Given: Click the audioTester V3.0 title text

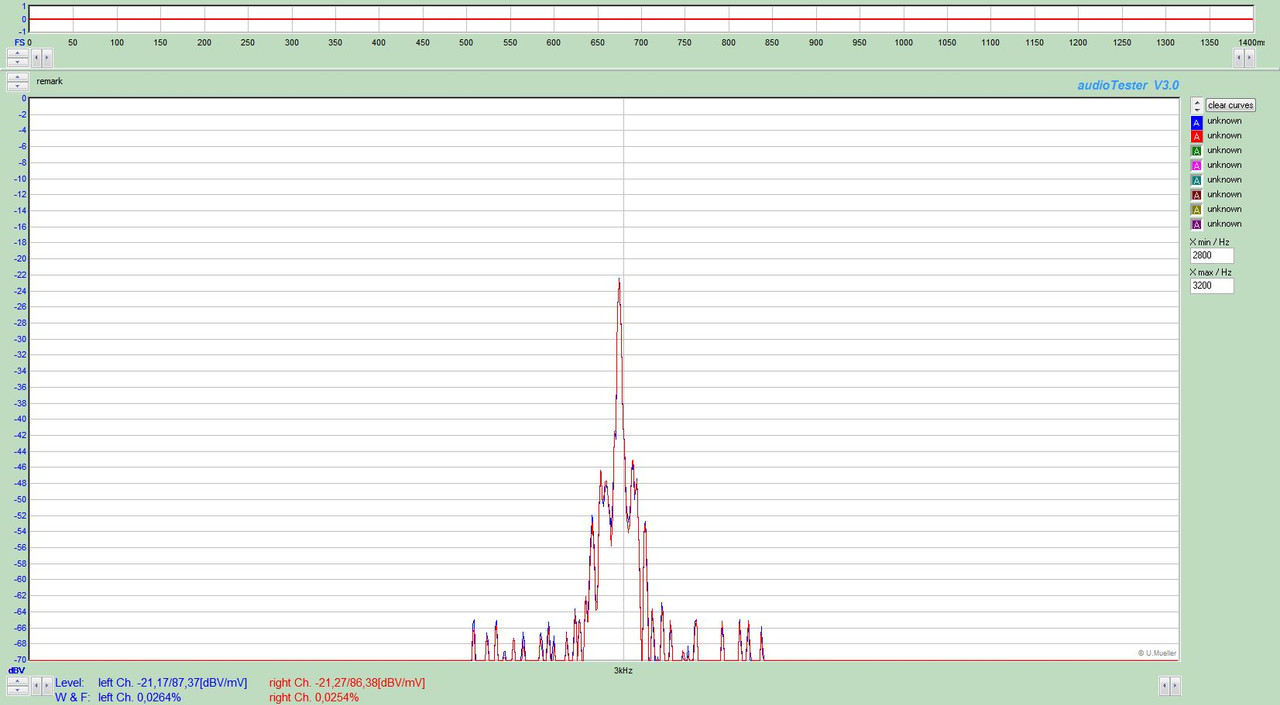Looking at the screenshot, I should 1128,86.
